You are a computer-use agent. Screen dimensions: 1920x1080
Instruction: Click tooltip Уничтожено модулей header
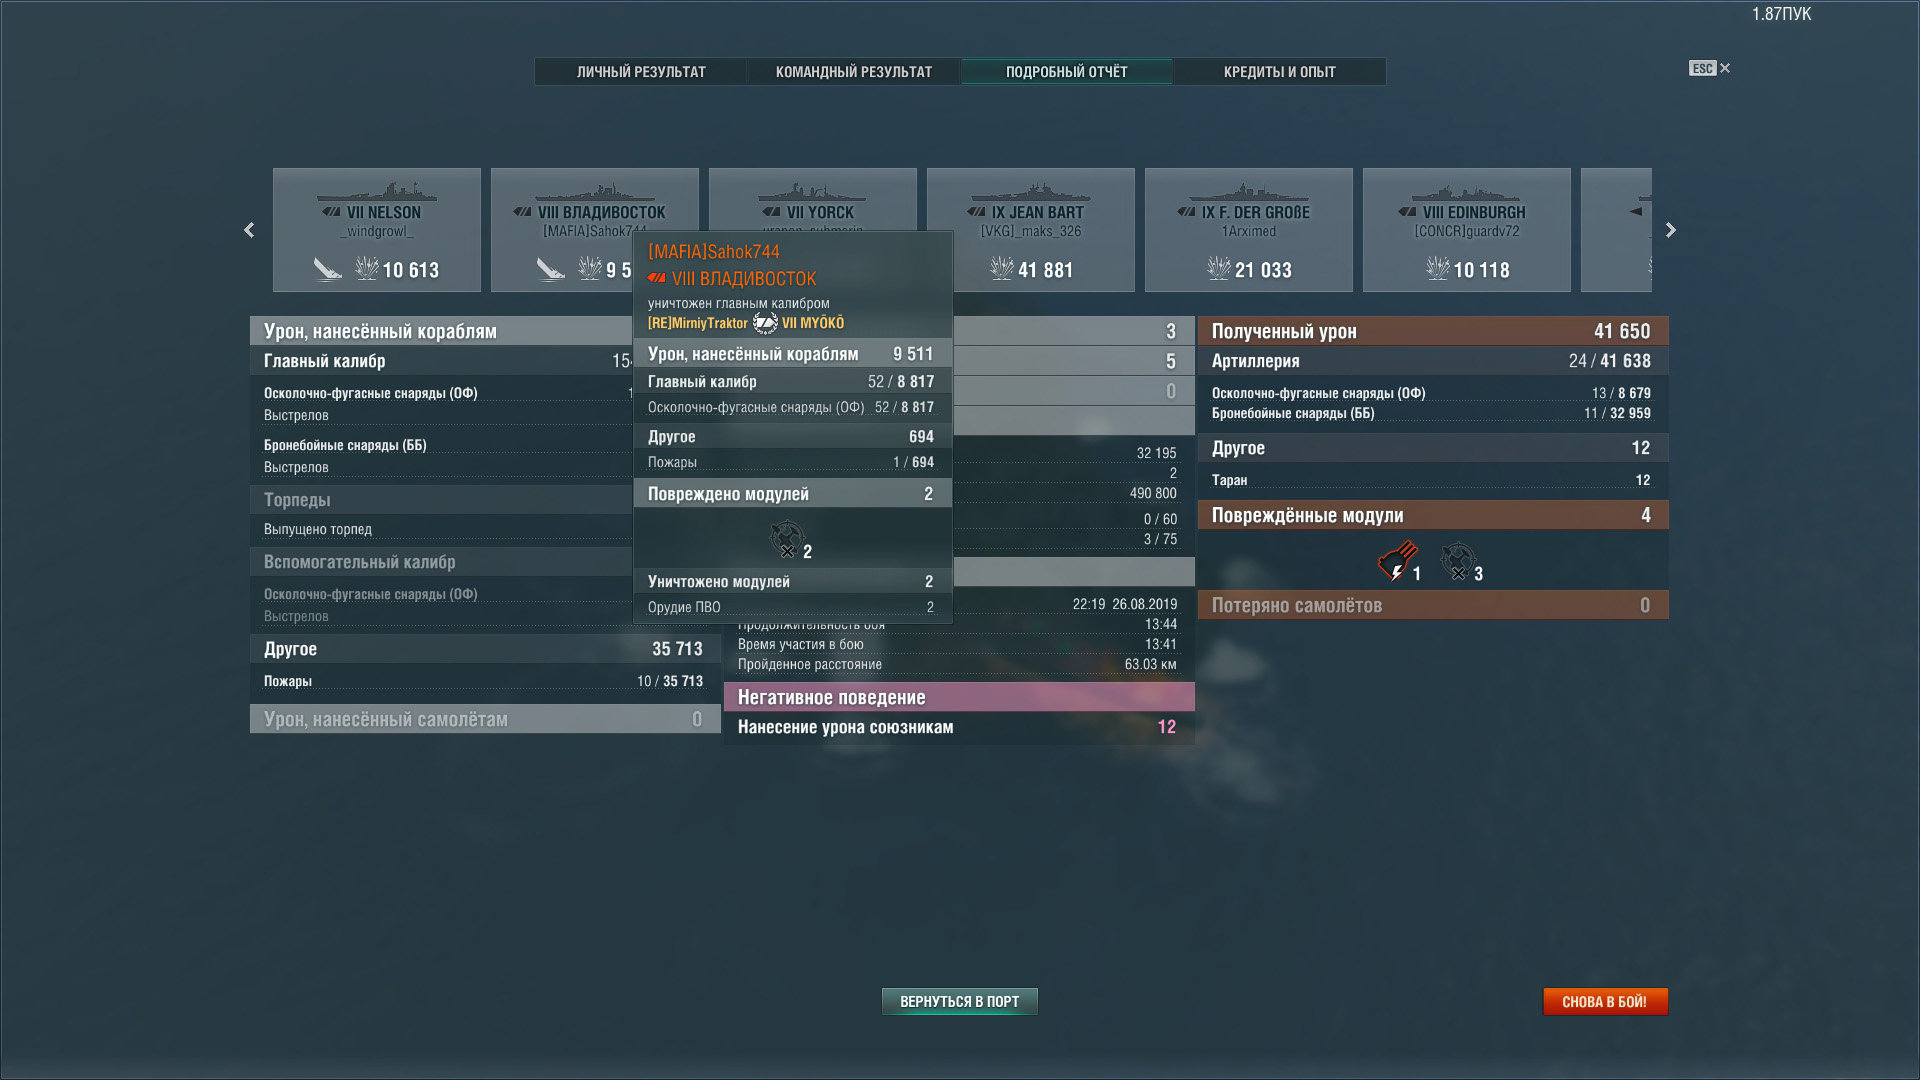(792, 581)
